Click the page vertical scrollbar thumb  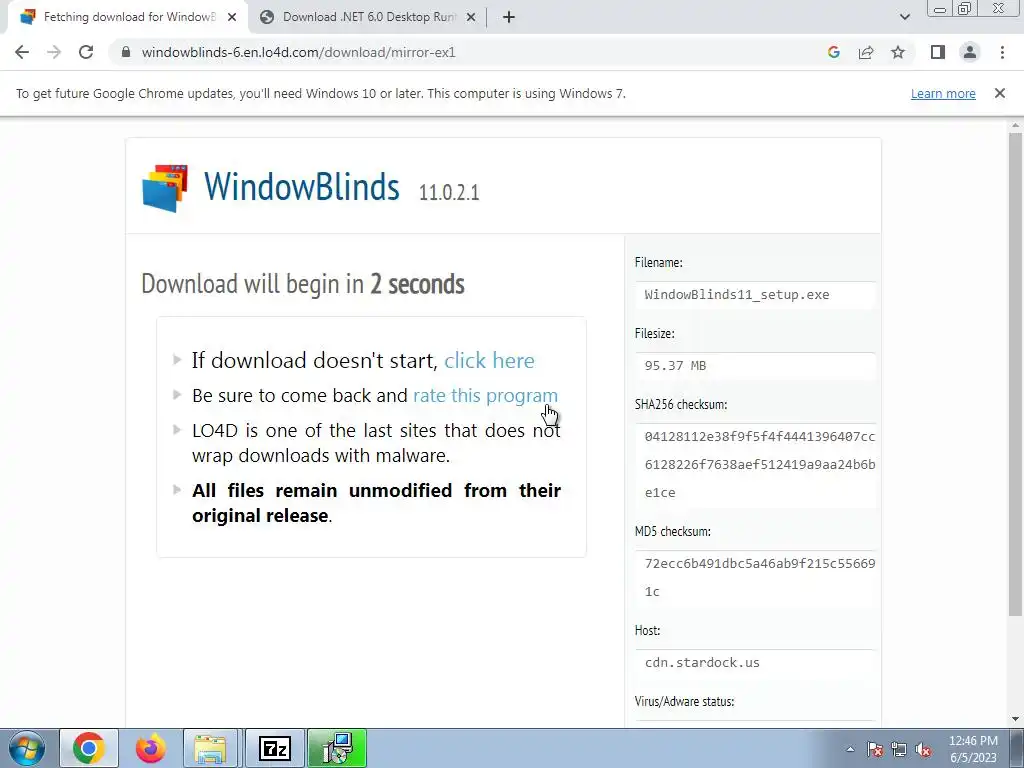coord(1015,374)
